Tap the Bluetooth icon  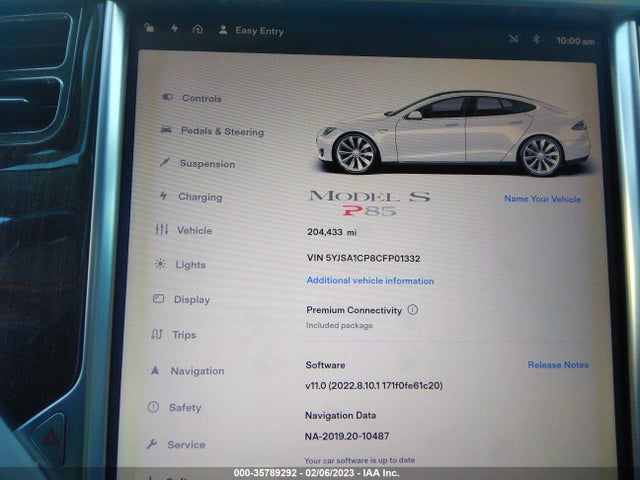point(536,39)
